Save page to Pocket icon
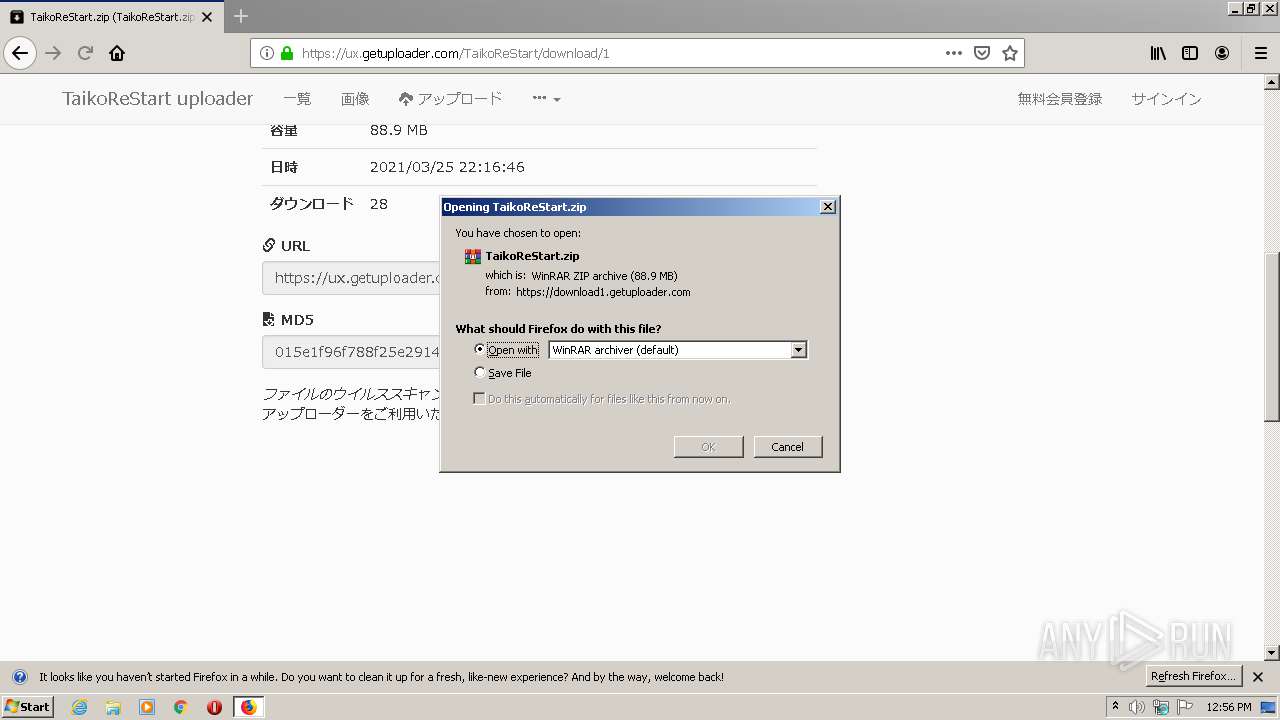The image size is (1280, 720). tap(982, 53)
